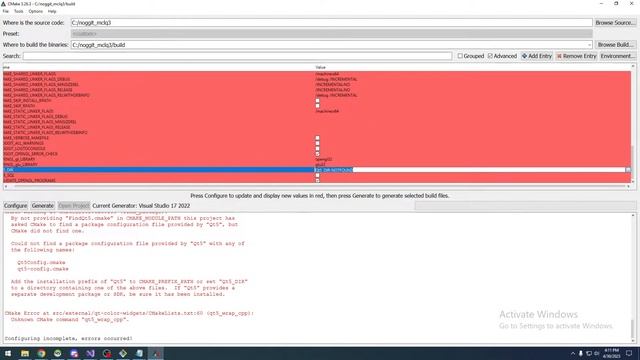Toggle the LOGTOCONSOLE checkbox
Image resolution: width=640 pixels, height=360 pixels.
pos(318,149)
